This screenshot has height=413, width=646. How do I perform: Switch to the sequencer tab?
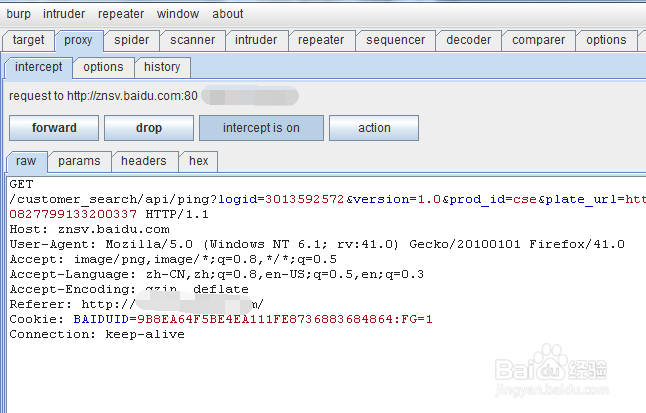click(395, 40)
